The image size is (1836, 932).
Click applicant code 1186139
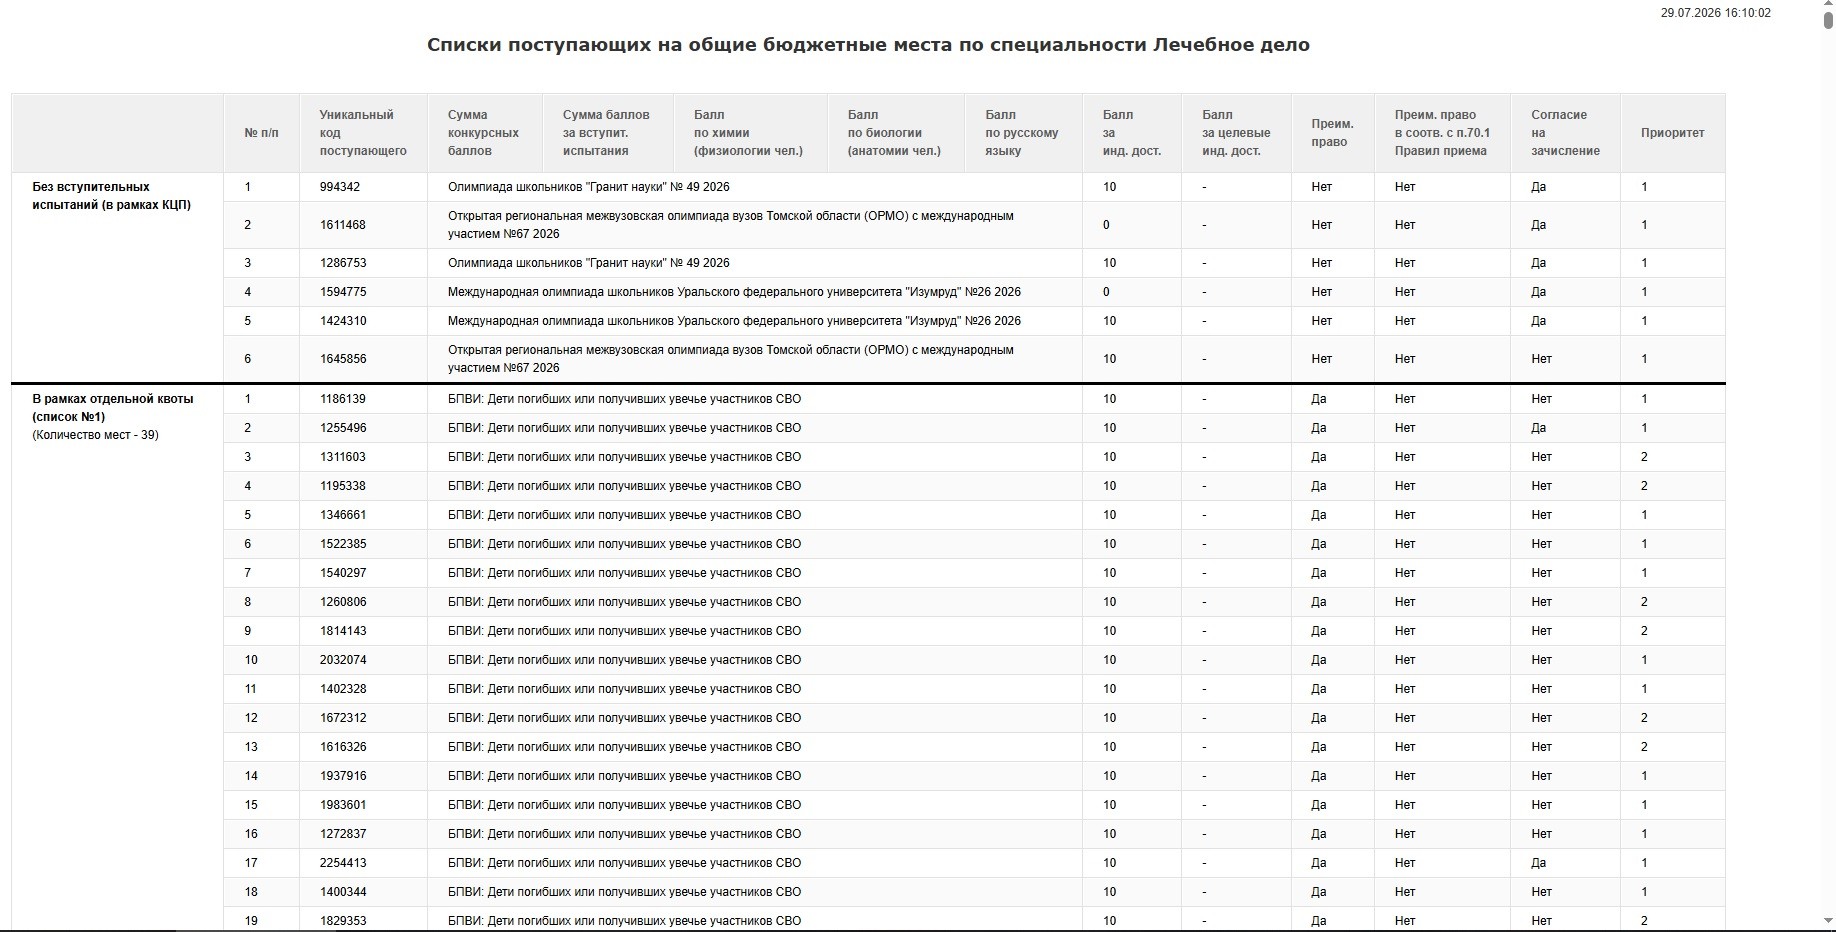tap(343, 399)
